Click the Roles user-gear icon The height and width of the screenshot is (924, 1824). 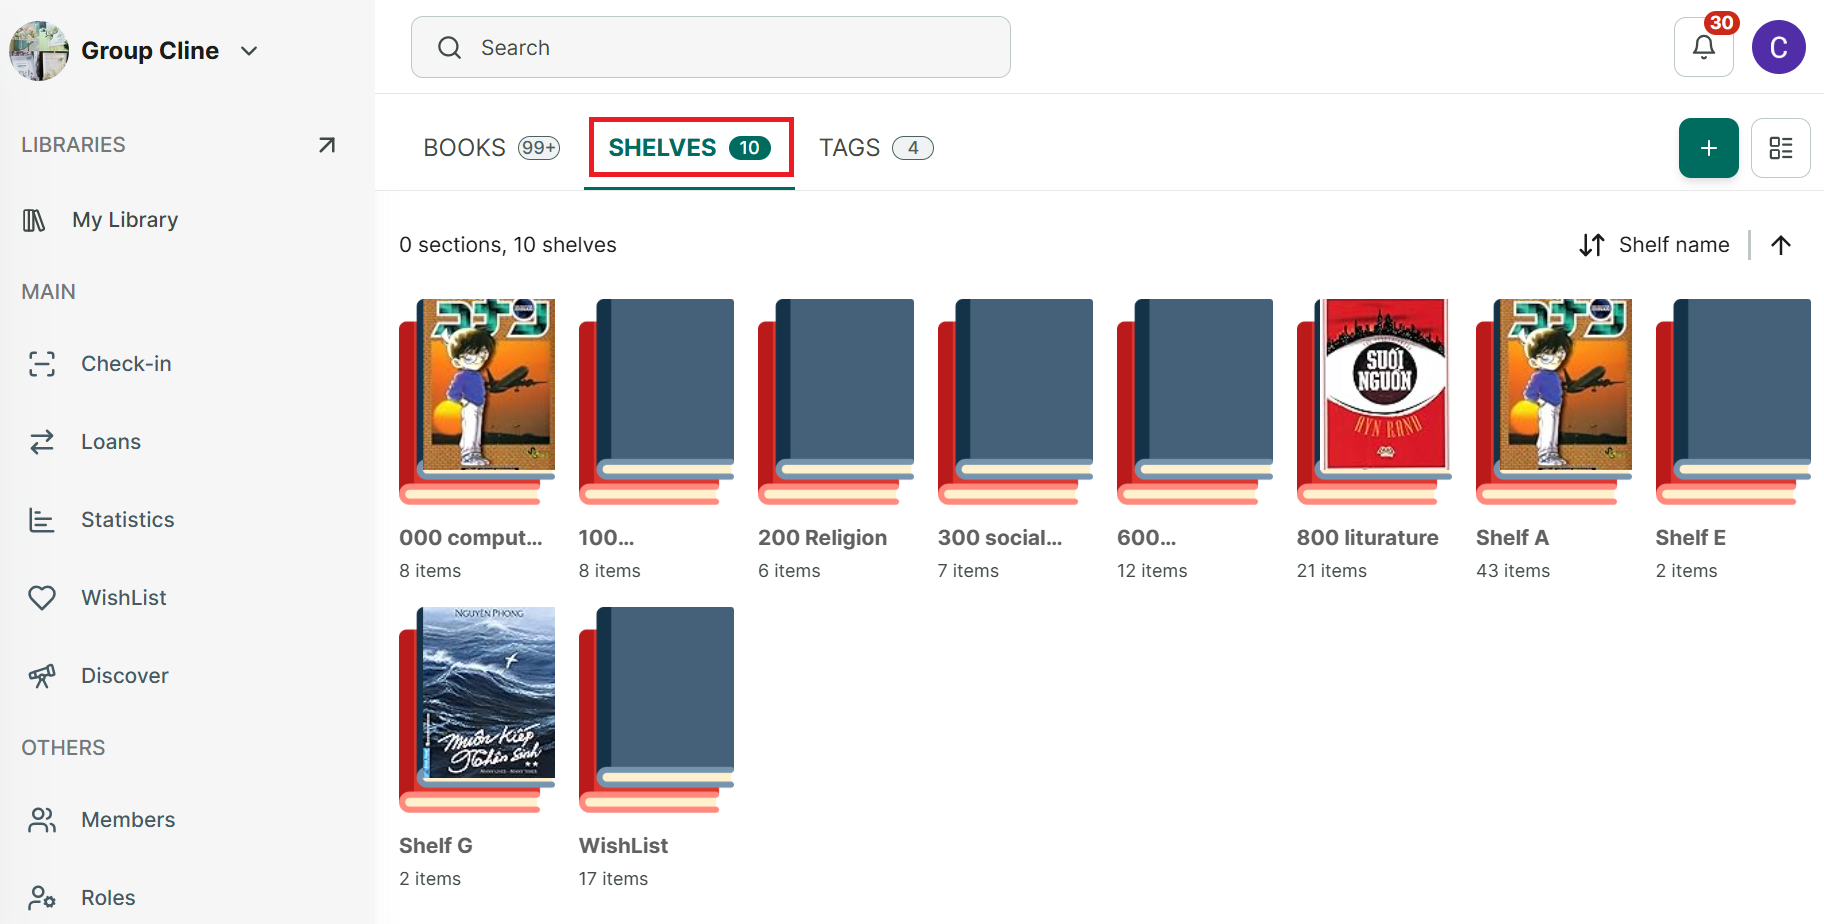[x=42, y=898]
